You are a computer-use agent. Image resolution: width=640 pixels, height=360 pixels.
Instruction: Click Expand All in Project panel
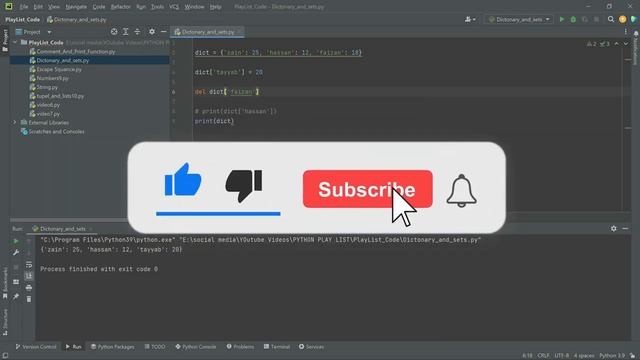[x=126, y=31]
